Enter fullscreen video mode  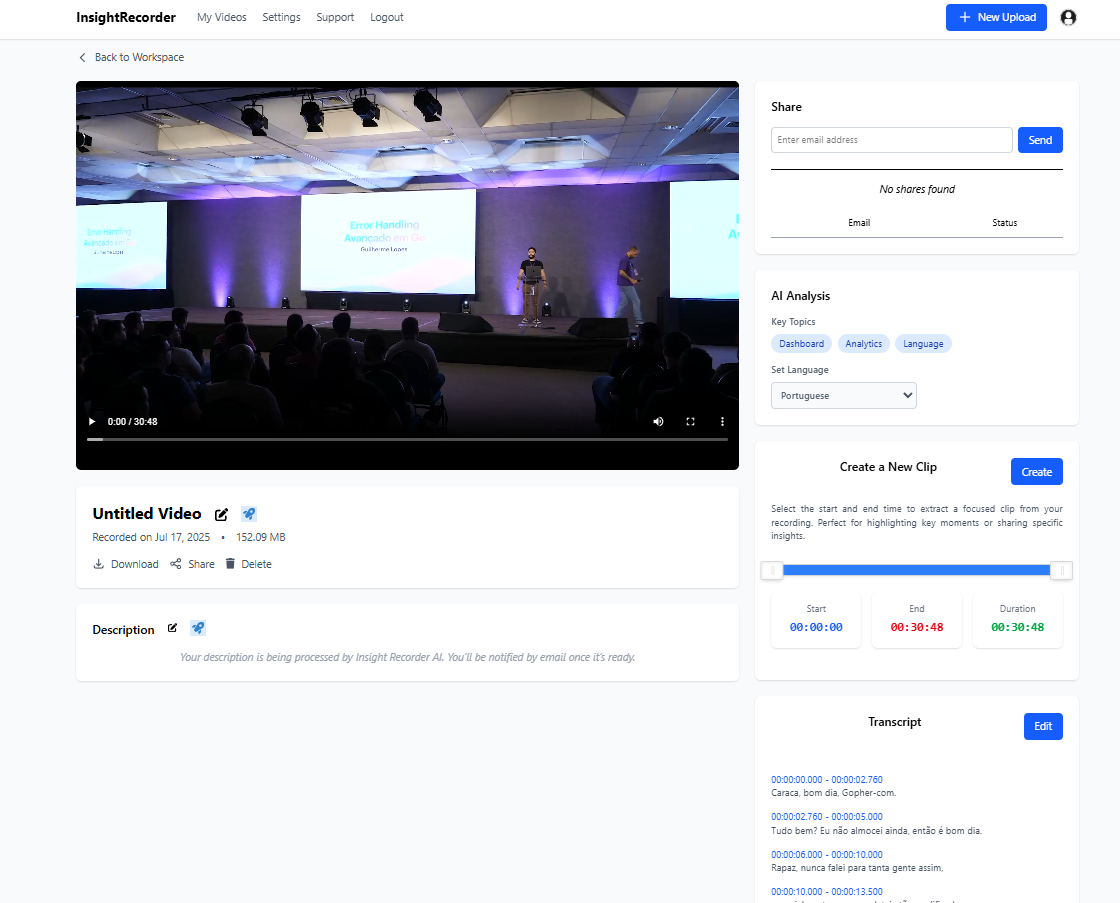690,421
